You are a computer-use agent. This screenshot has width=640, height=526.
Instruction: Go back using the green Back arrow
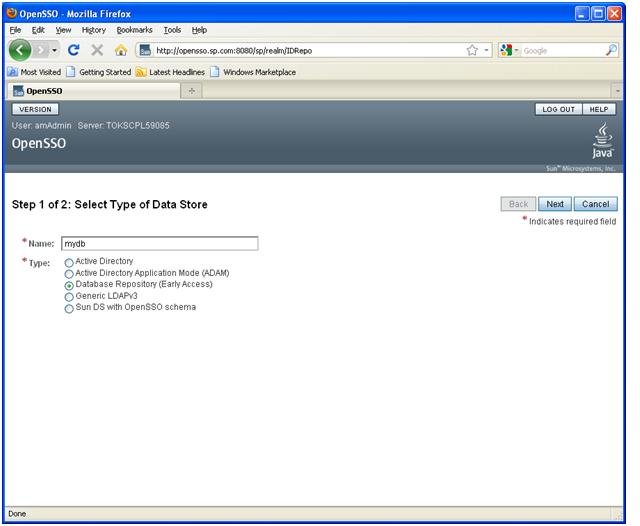coord(20,50)
